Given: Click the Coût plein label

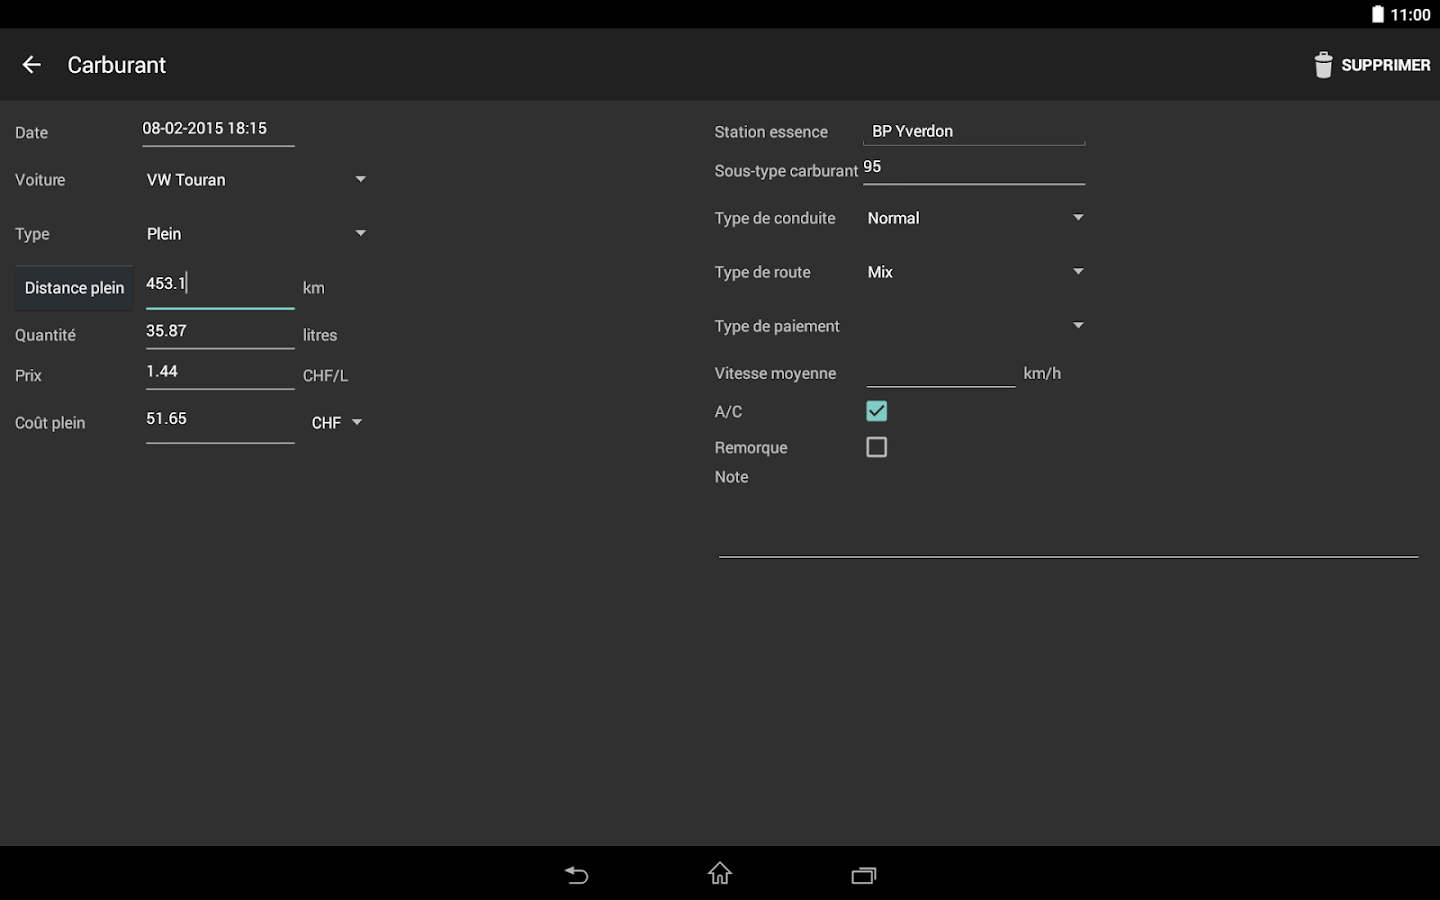Looking at the screenshot, I should (50, 423).
